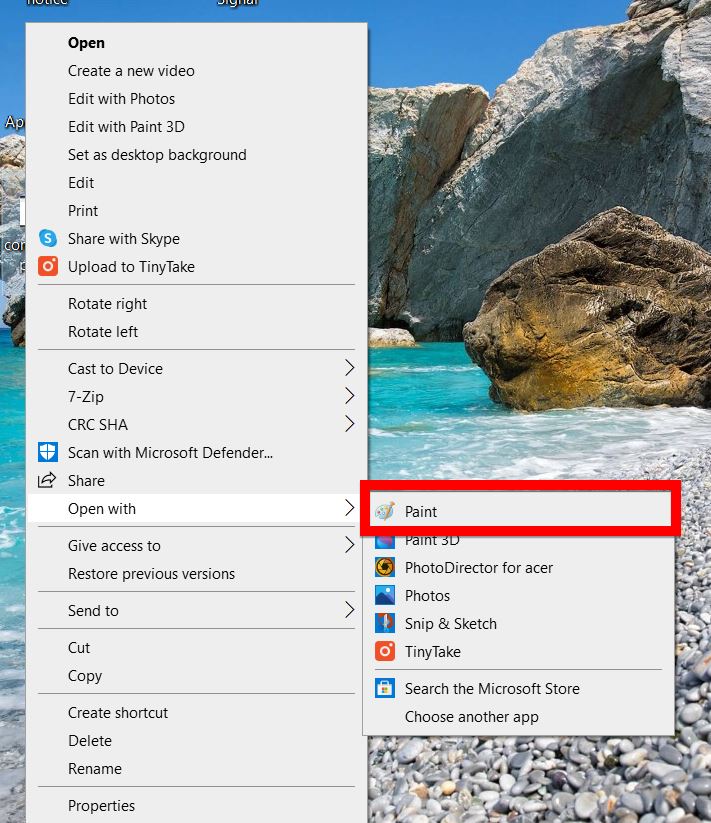Click the Paint palette icon in submenu
Image resolution: width=711 pixels, height=823 pixels.
pyautogui.click(x=385, y=511)
